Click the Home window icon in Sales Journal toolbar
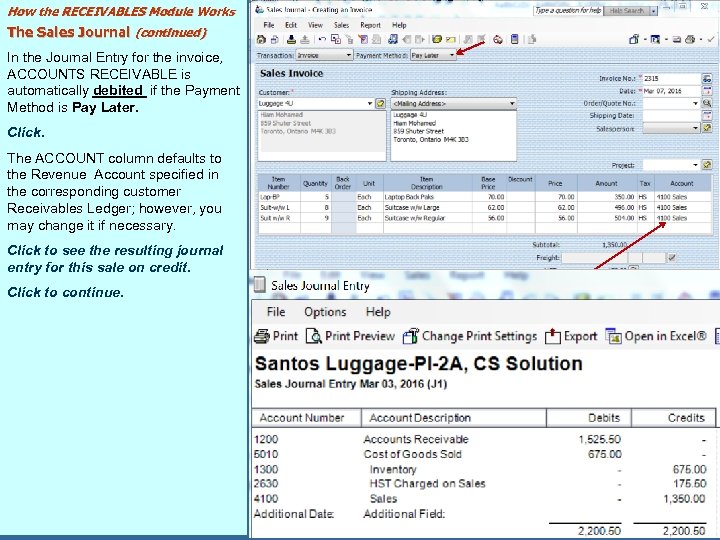 (x=261, y=39)
